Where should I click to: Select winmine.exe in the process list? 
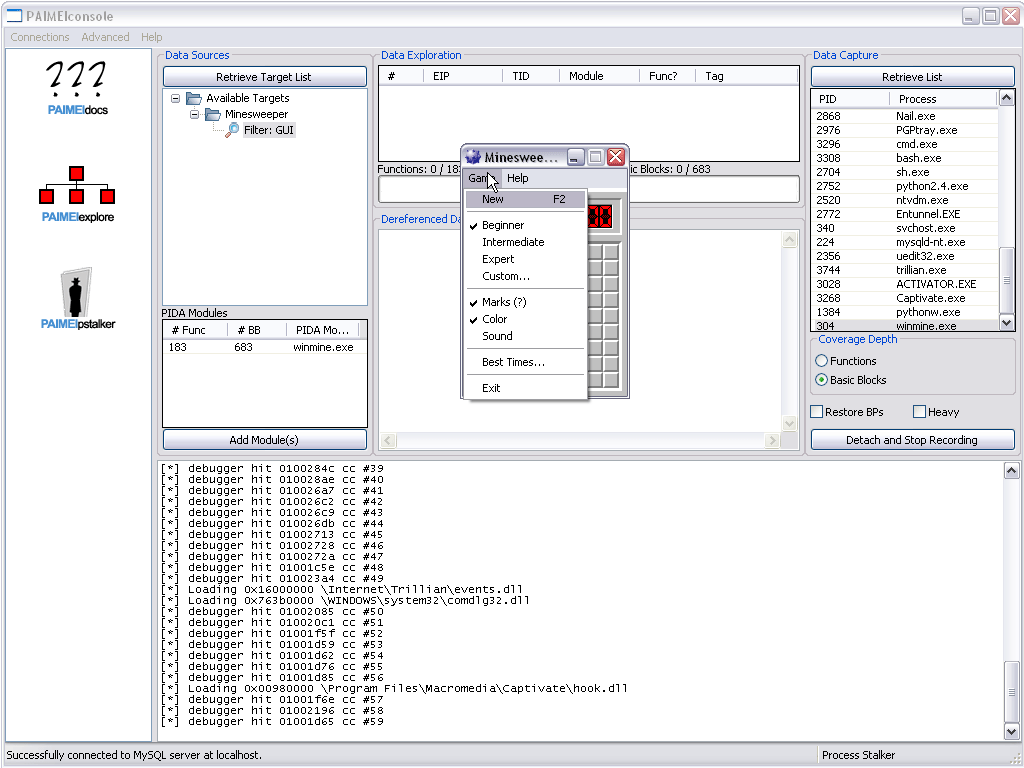[x=905, y=326]
